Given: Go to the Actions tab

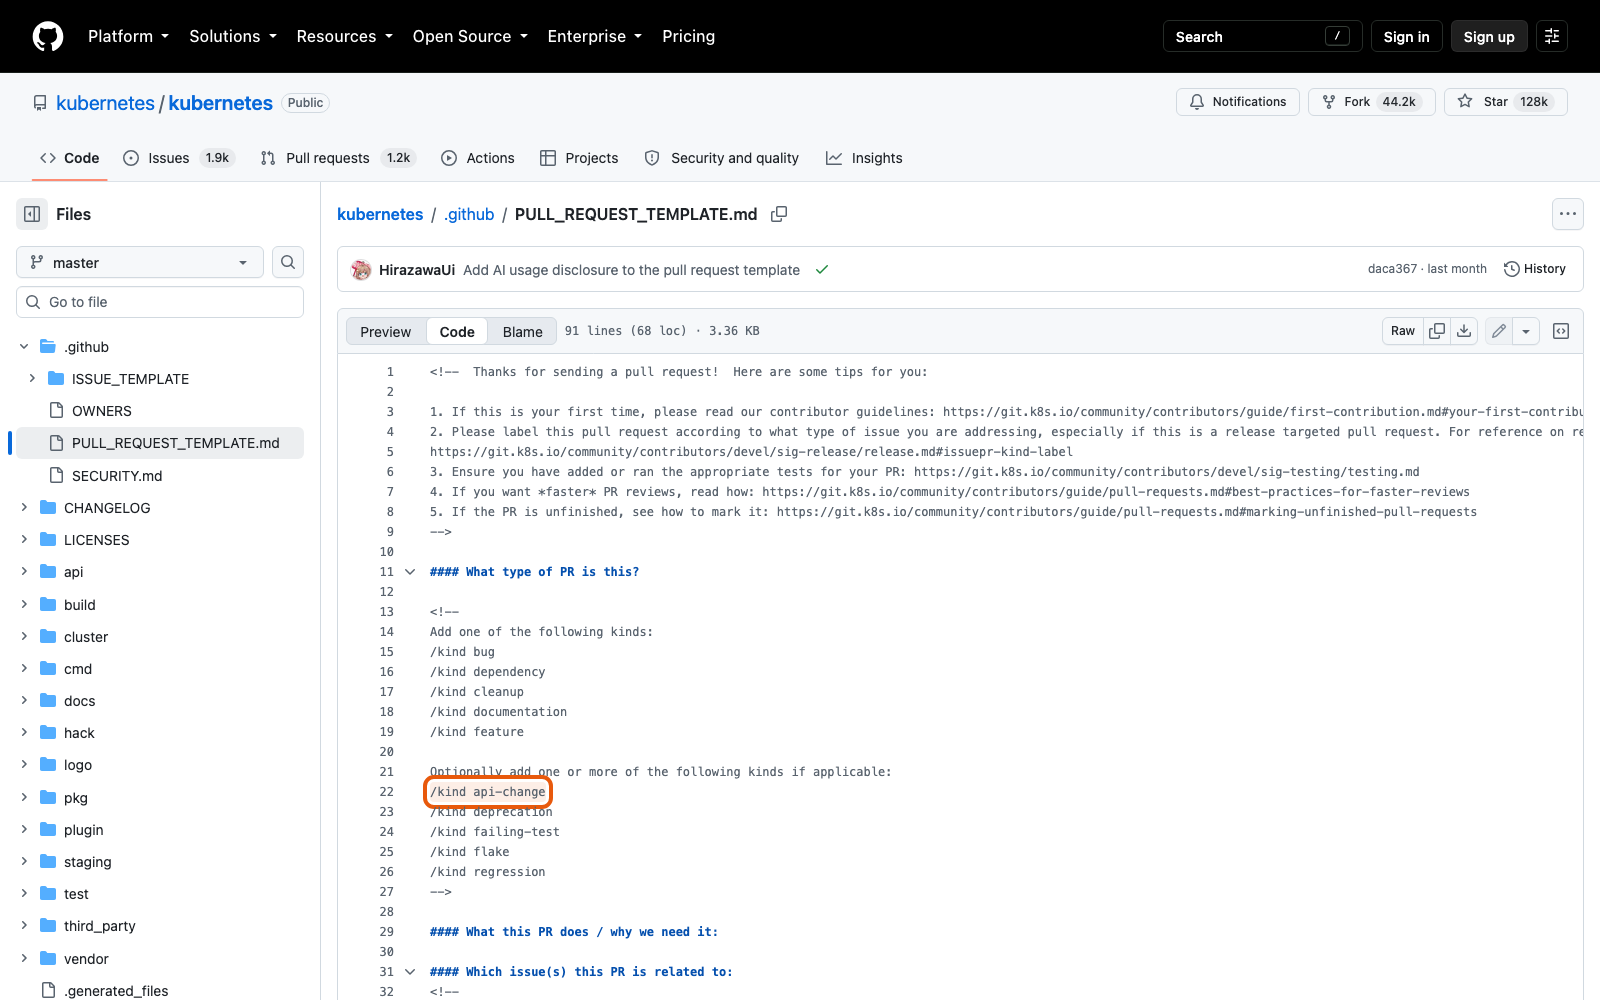Looking at the screenshot, I should click(478, 158).
